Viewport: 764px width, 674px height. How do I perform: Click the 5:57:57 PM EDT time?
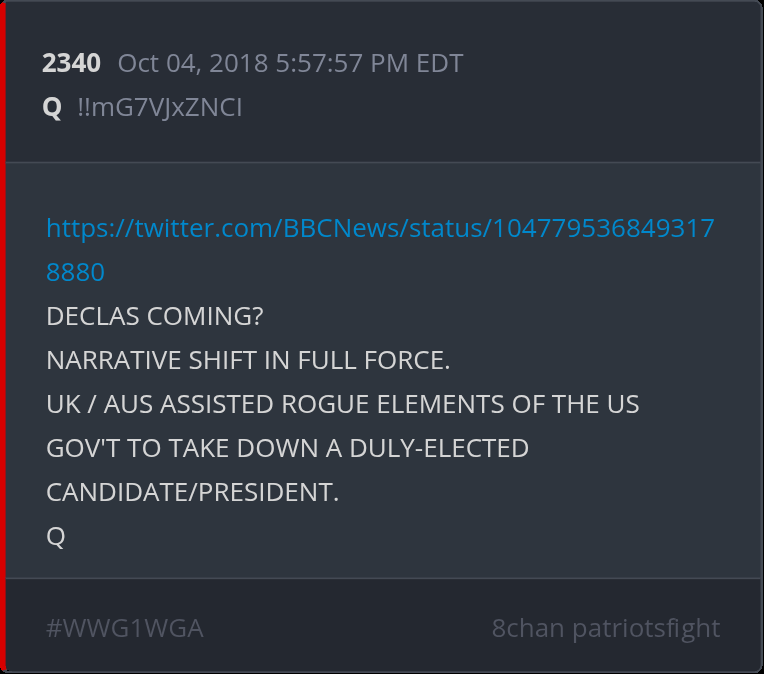point(369,63)
